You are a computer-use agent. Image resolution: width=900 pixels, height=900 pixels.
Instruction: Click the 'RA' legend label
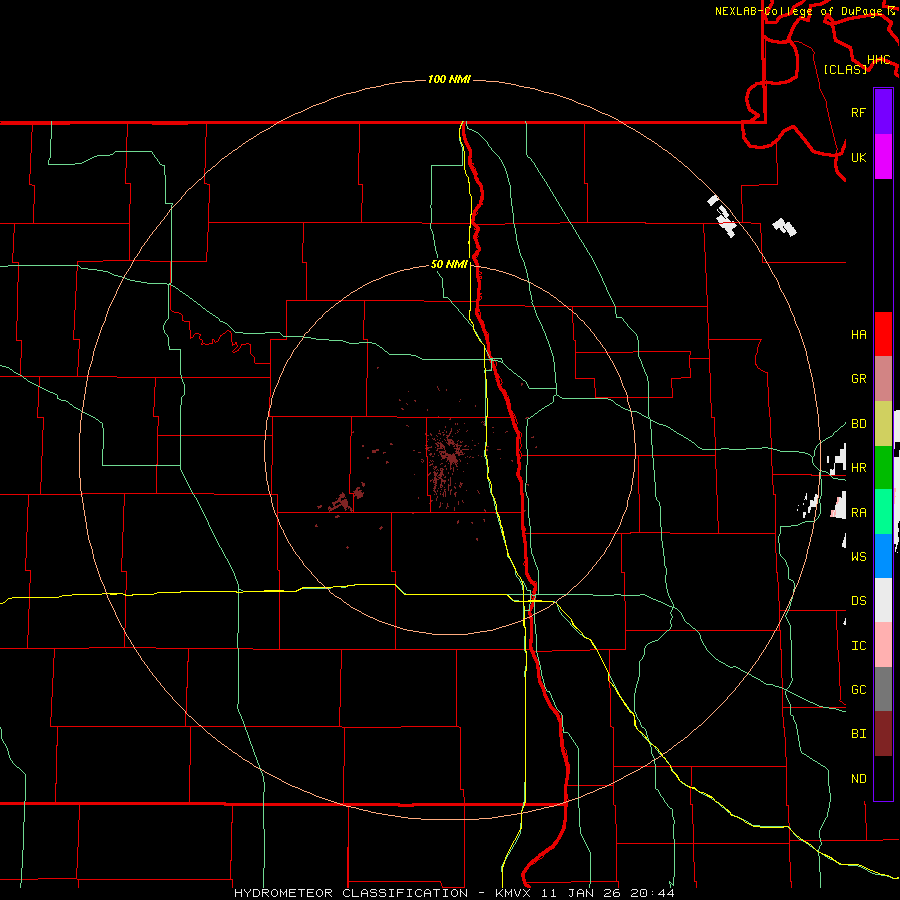point(858,512)
